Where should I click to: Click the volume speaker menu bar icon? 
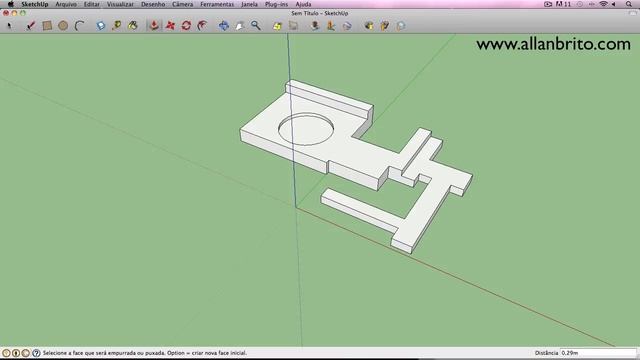pyautogui.click(x=613, y=4)
